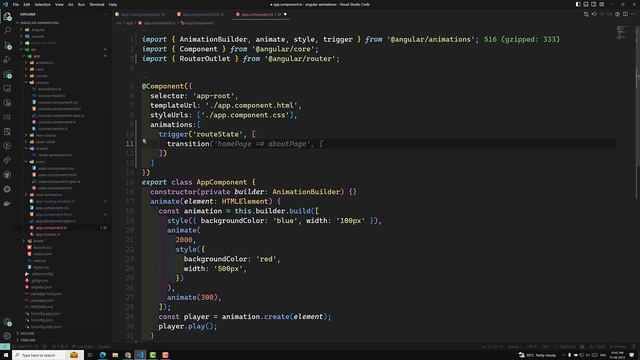Open the File menu
Viewport: 640px width, 360px height.
(16, 4)
